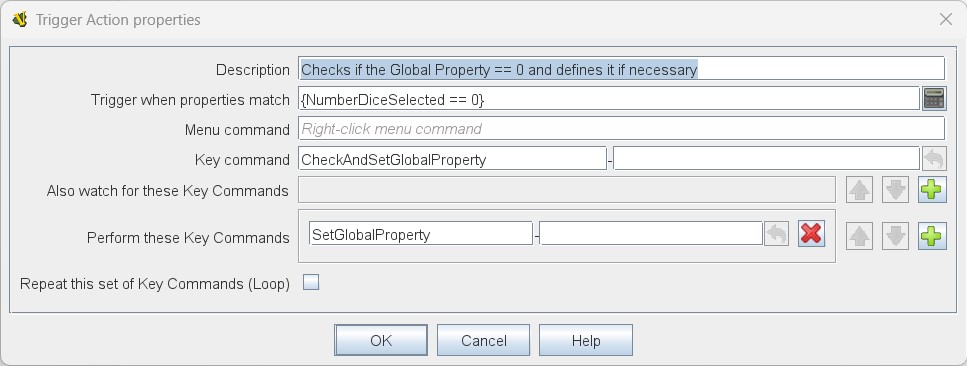Click the VASSAL icon in the title bar
The width and height of the screenshot is (967, 366).
[x=20, y=19]
